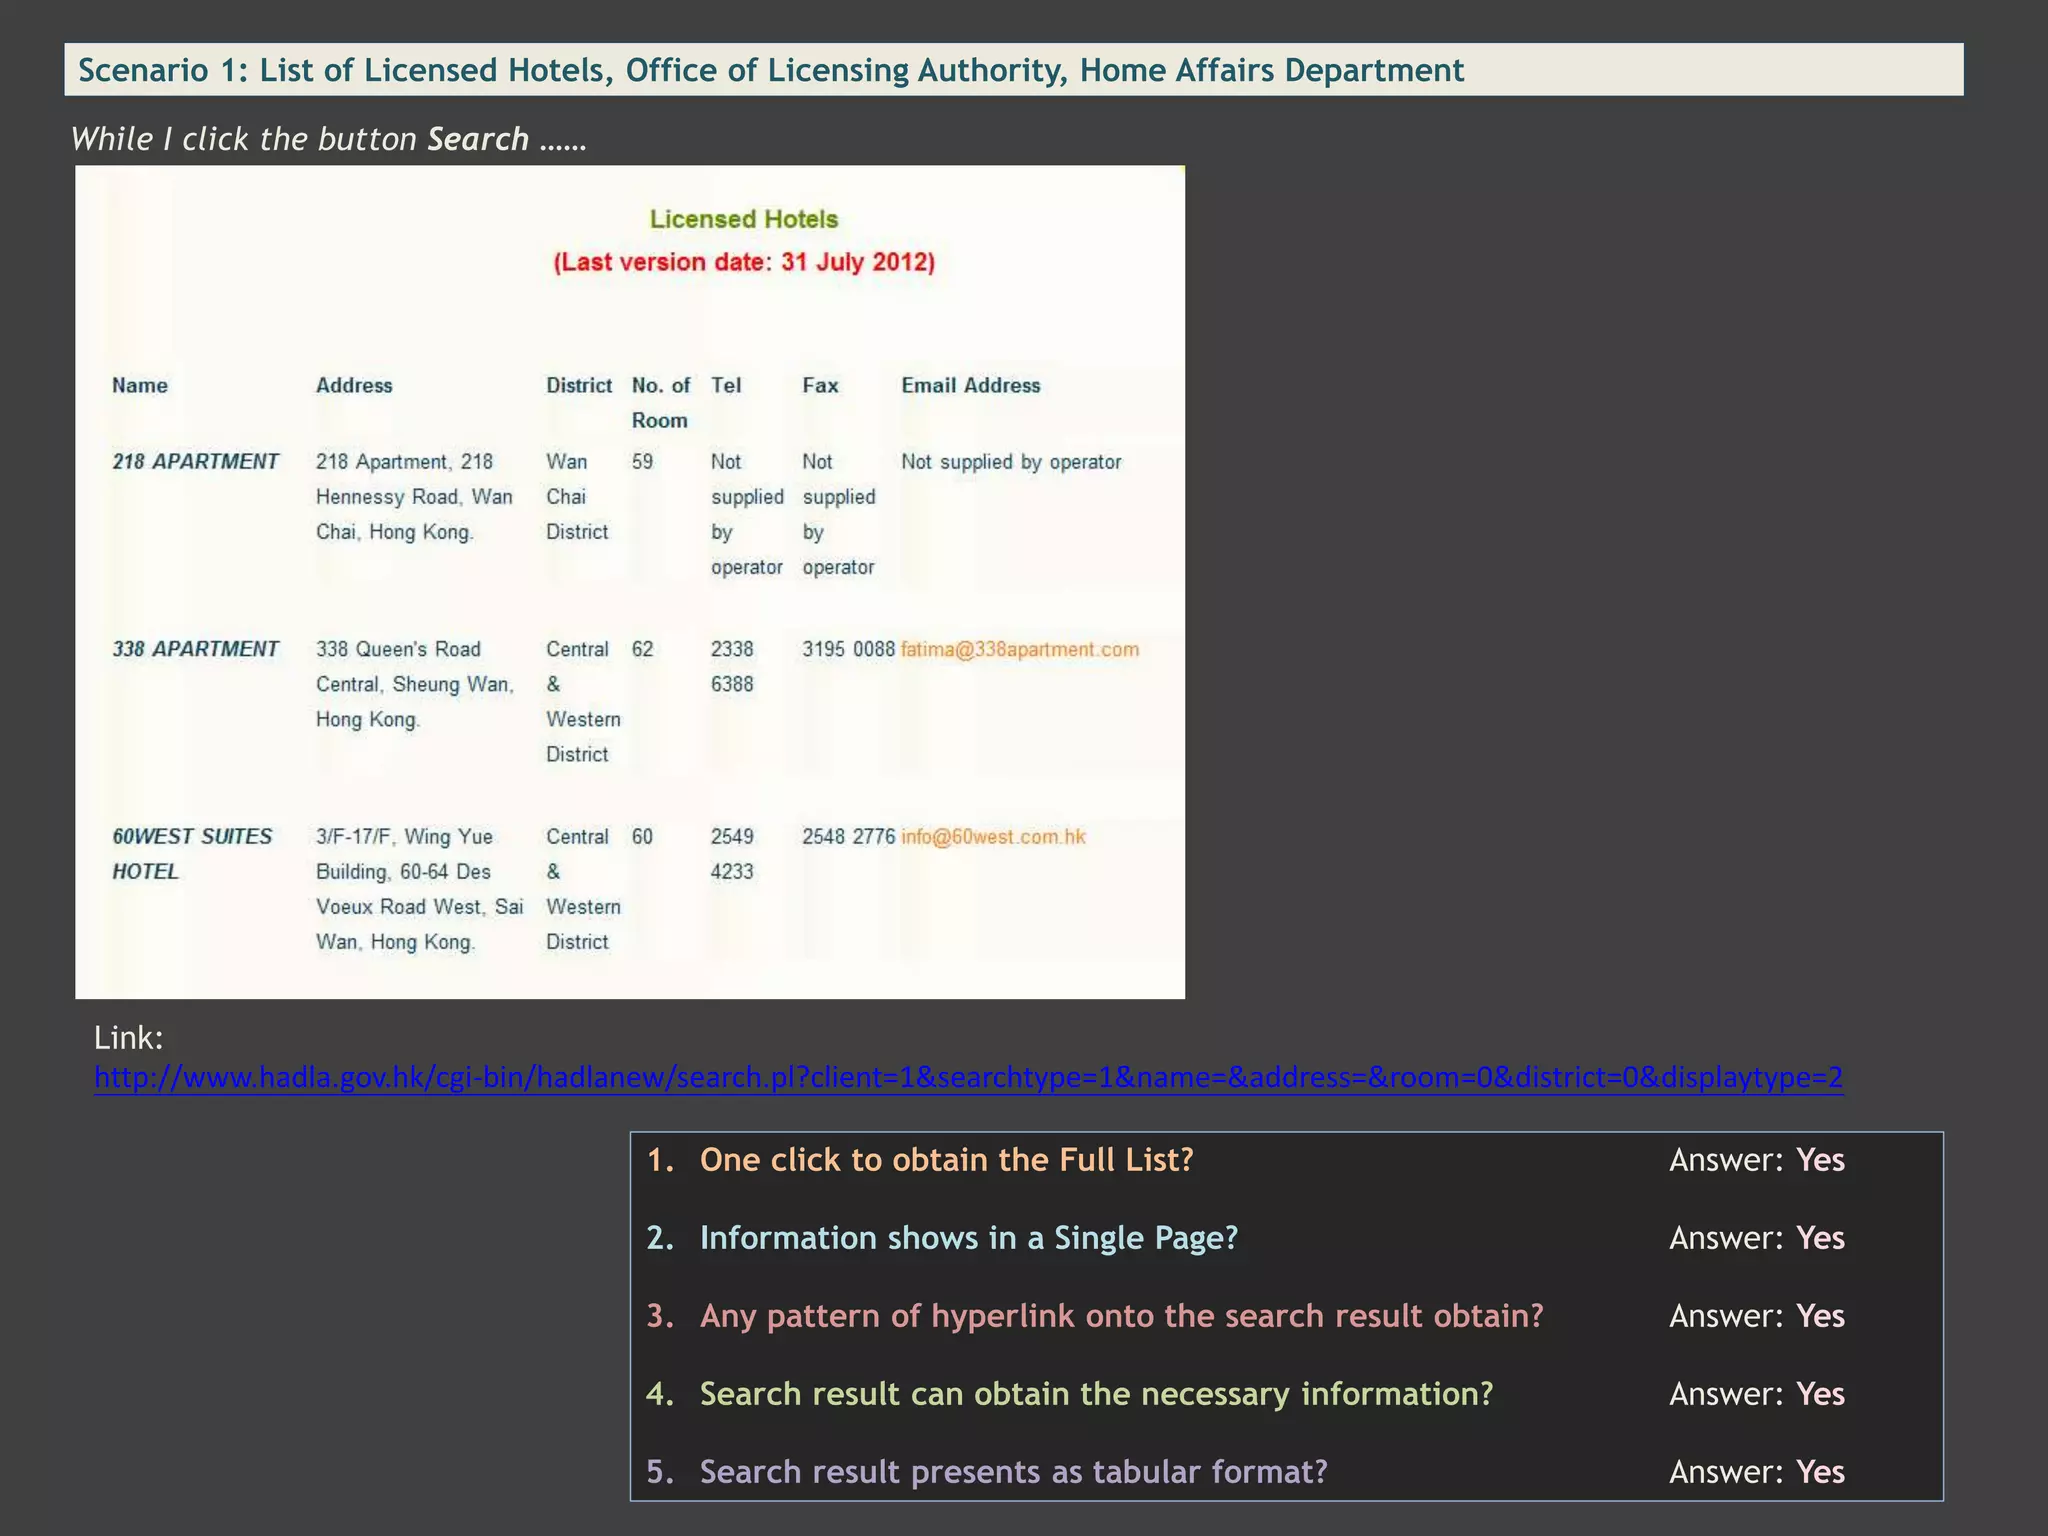Click the 338 Queen's Road Central address cell
The width and height of the screenshot is (2048, 1536).
point(415,684)
